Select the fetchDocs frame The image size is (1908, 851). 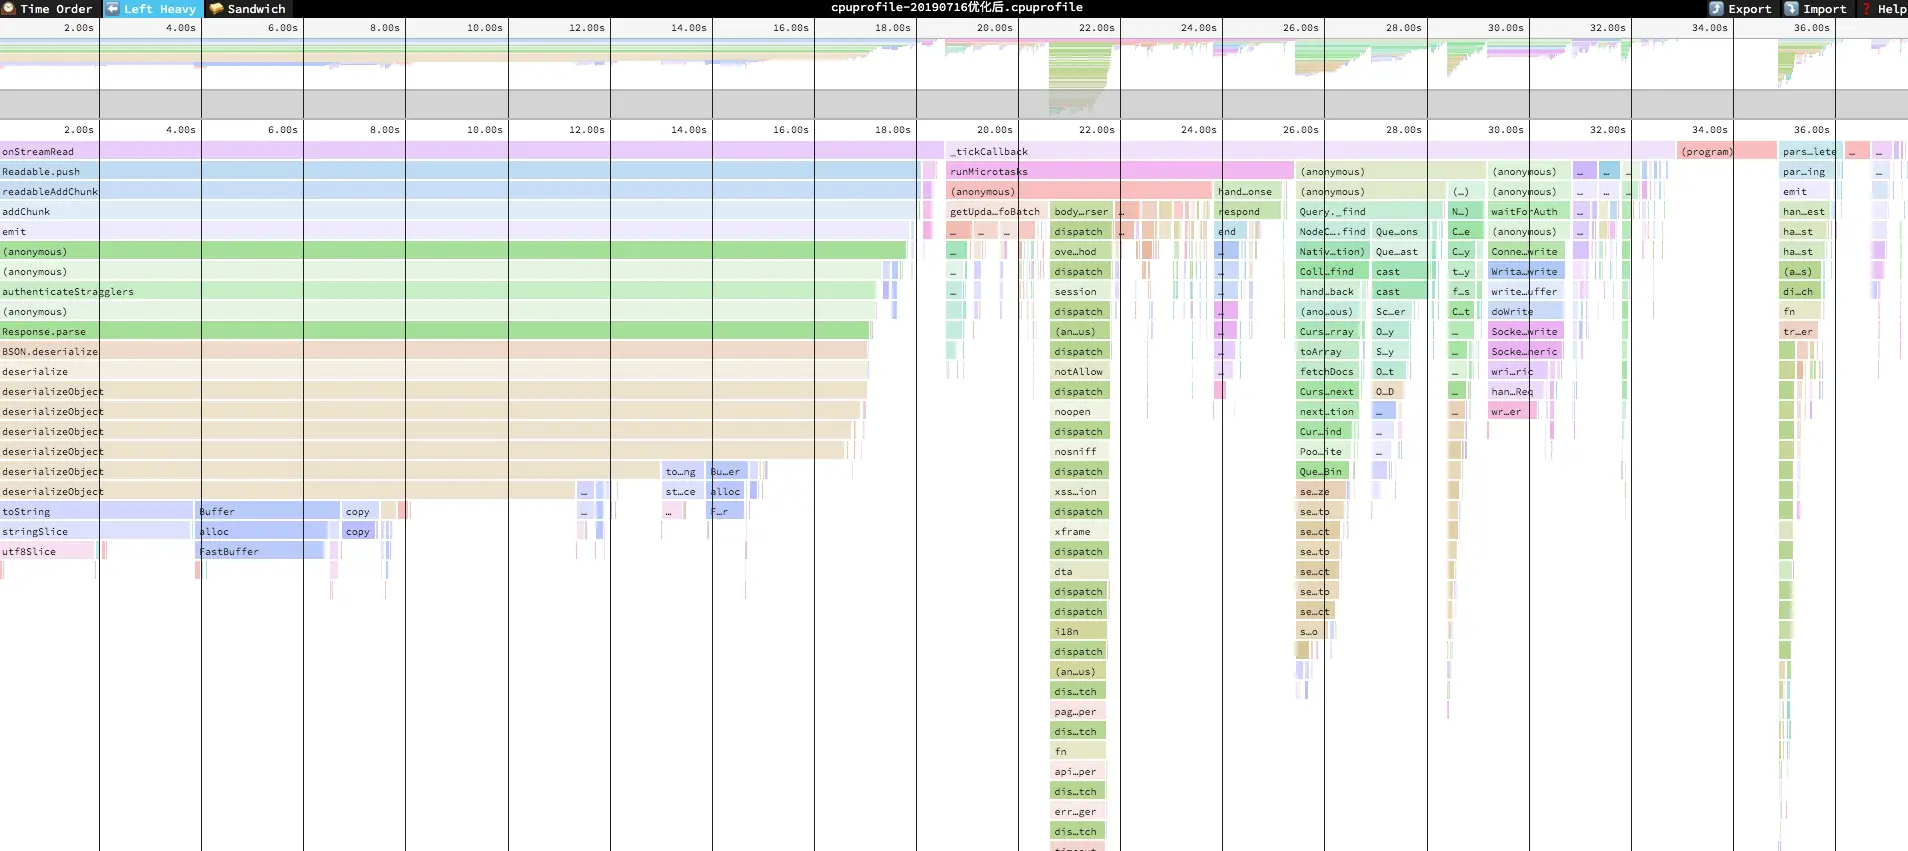point(1328,371)
